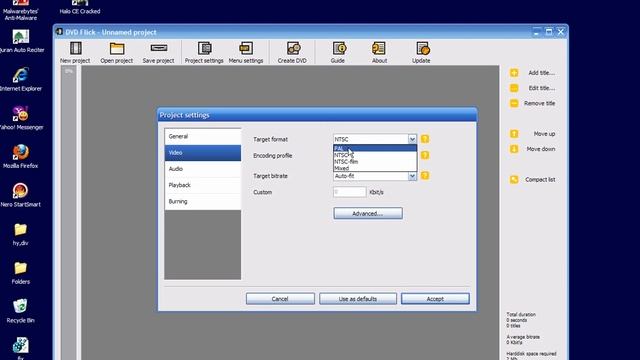
Task: Click the Advanced... button
Action: tap(368, 213)
